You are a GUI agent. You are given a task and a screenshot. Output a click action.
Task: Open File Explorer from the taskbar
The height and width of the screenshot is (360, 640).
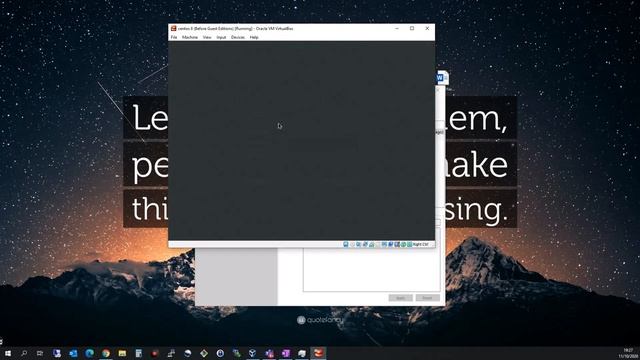pos(122,353)
